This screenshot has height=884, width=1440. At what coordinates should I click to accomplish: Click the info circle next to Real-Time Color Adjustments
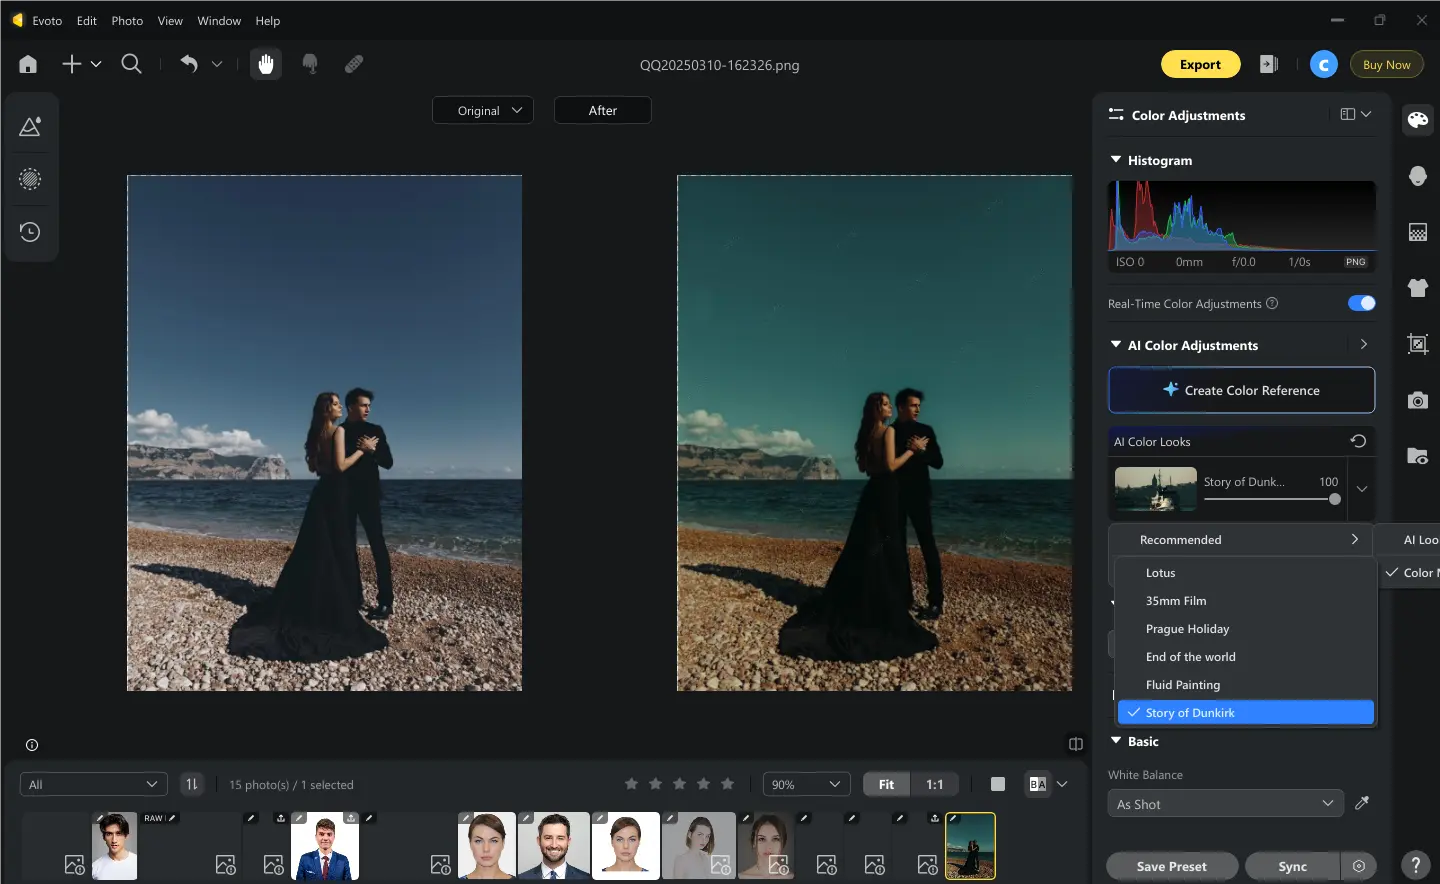point(1272,303)
